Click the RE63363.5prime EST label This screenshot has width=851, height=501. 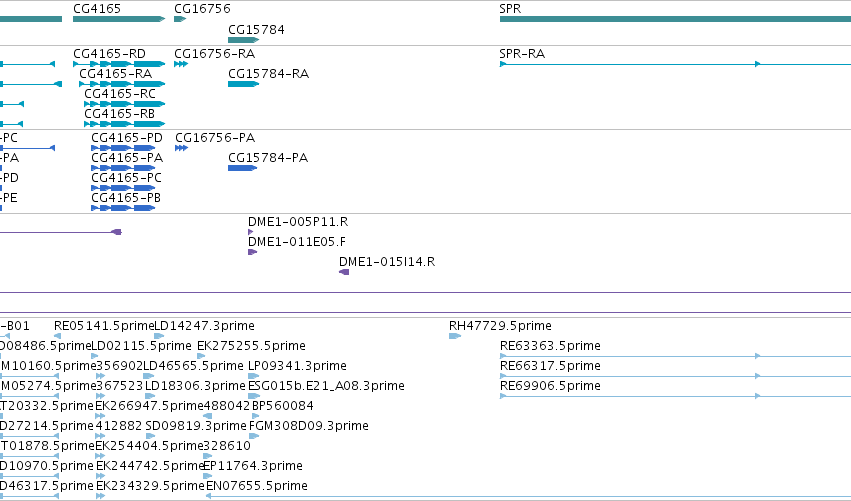(550, 346)
